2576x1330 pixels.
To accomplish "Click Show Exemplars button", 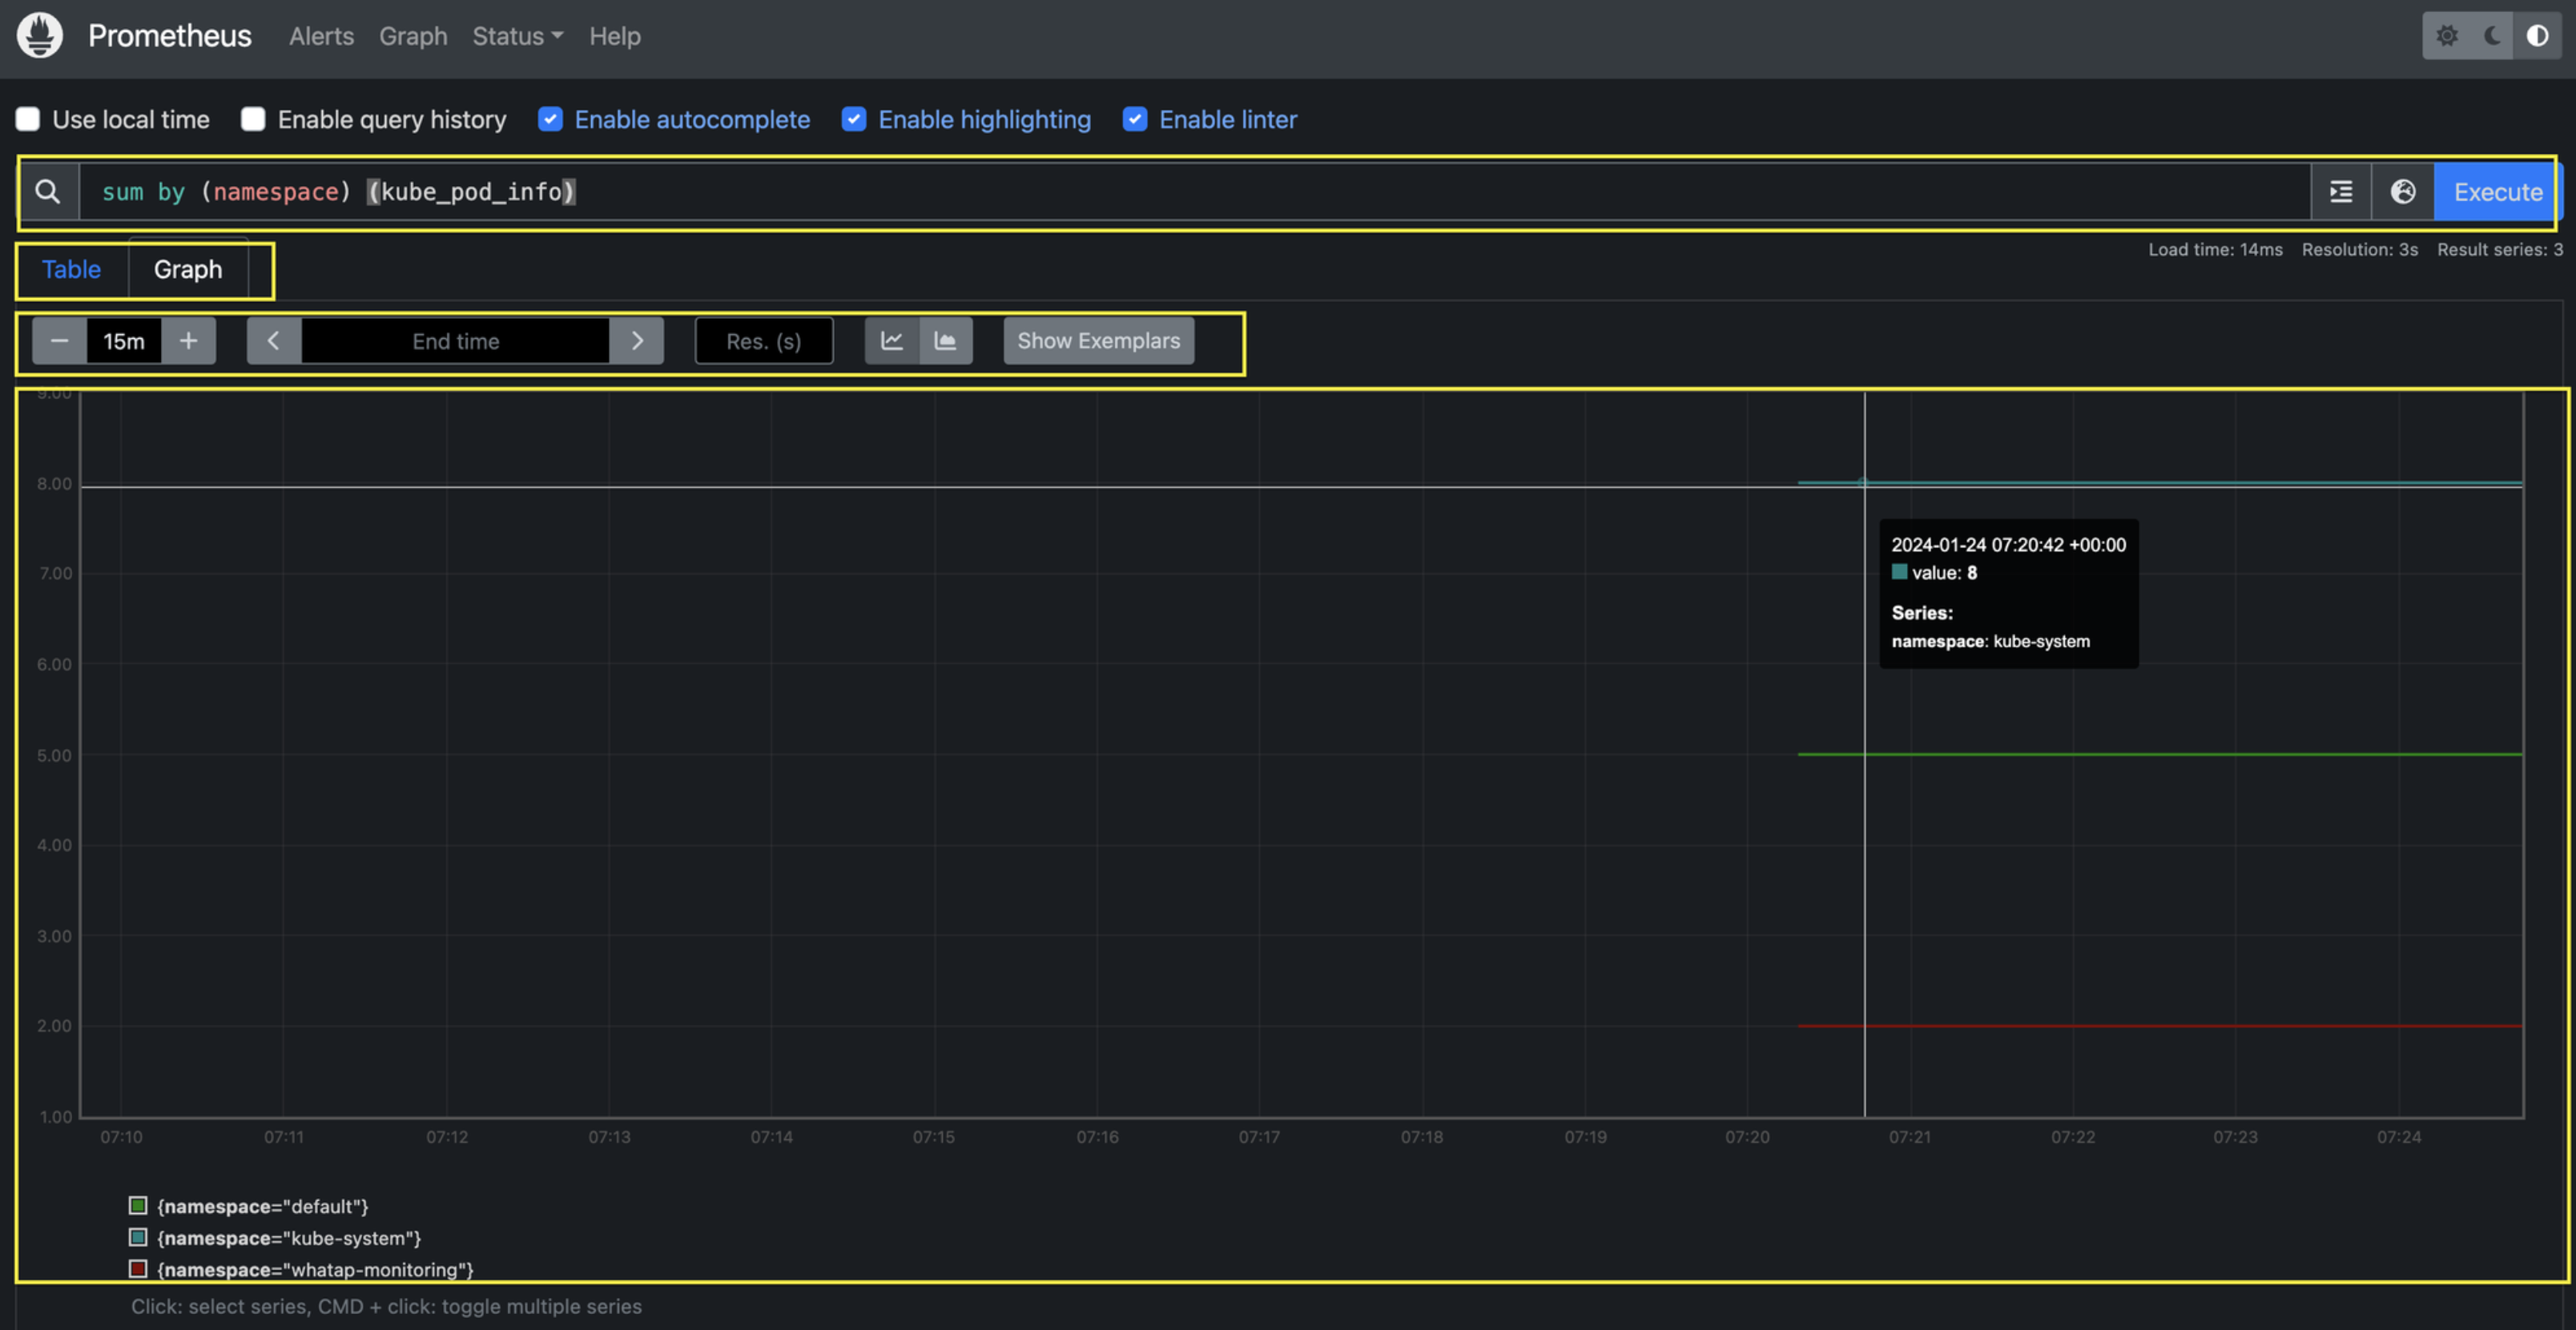I will 1098,341.
